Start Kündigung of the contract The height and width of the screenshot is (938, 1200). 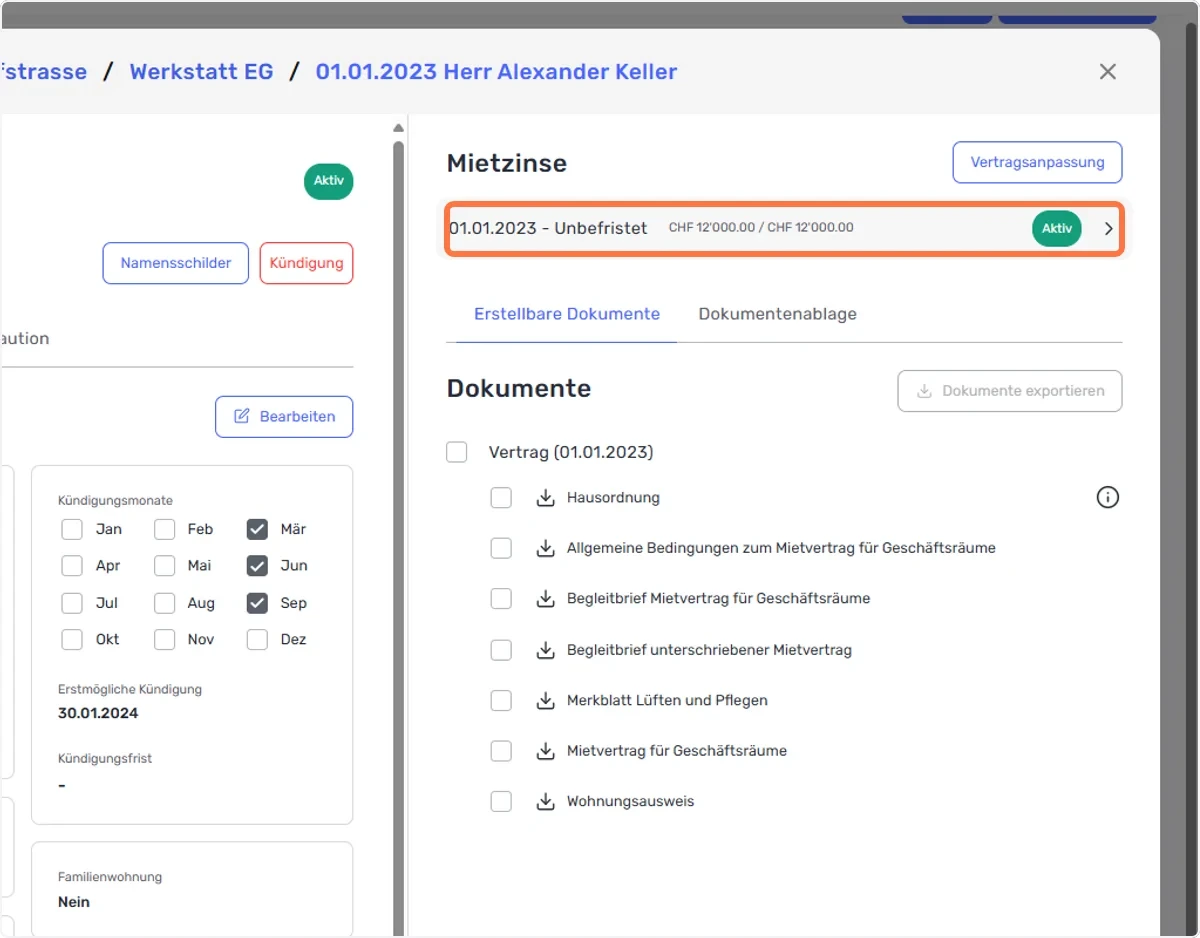pos(306,263)
